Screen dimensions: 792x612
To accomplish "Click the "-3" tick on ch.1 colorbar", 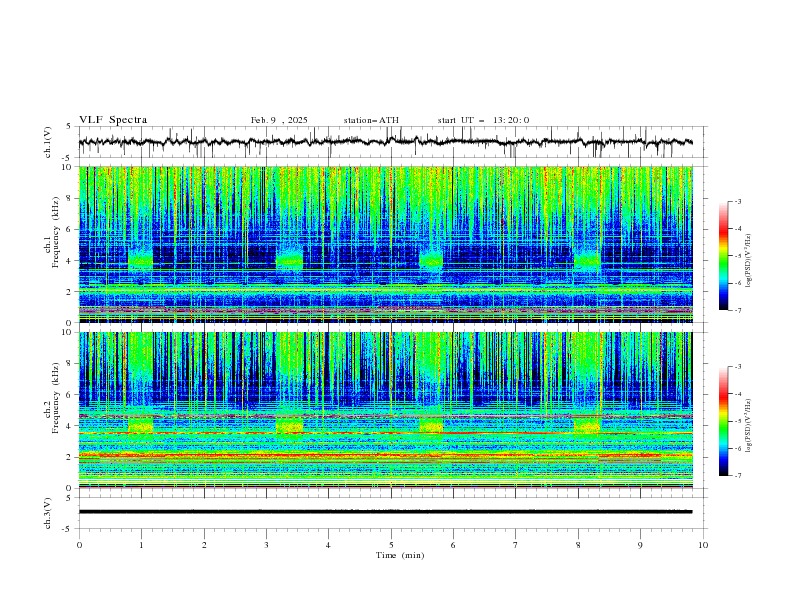I will click(x=737, y=201).
